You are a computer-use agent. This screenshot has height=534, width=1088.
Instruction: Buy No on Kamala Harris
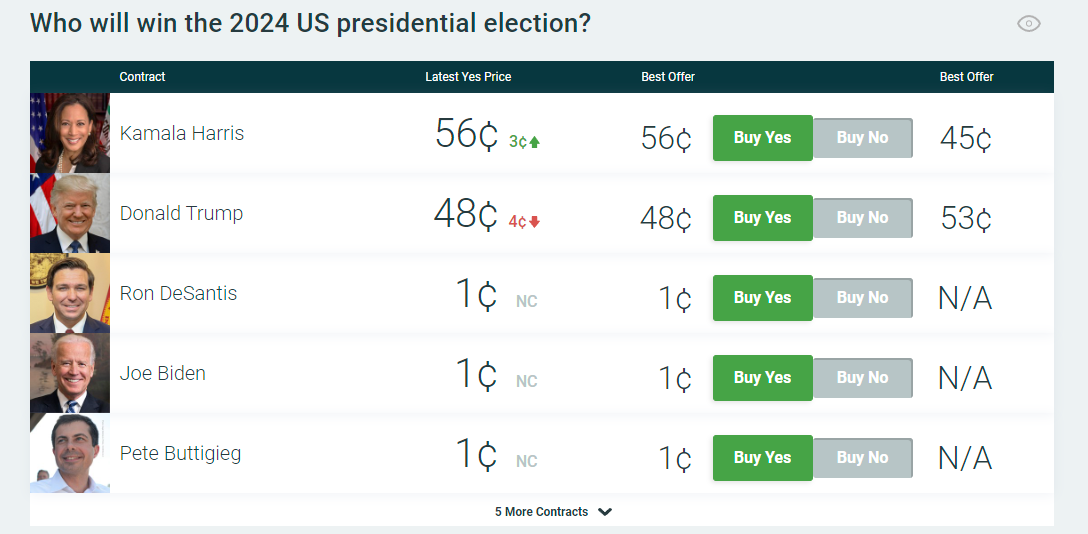(862, 138)
